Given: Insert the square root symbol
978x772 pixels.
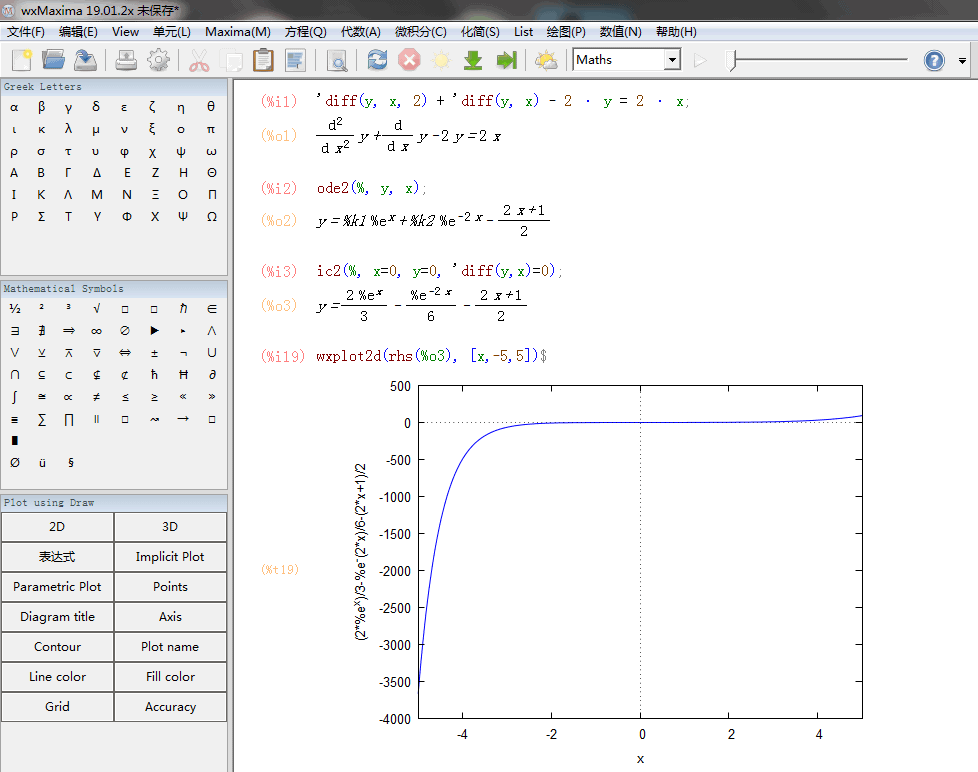Looking at the screenshot, I should (x=96, y=308).
